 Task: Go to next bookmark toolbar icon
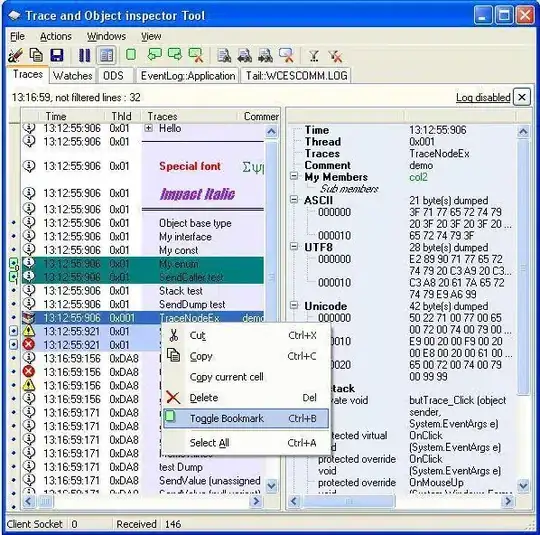pos(175,54)
